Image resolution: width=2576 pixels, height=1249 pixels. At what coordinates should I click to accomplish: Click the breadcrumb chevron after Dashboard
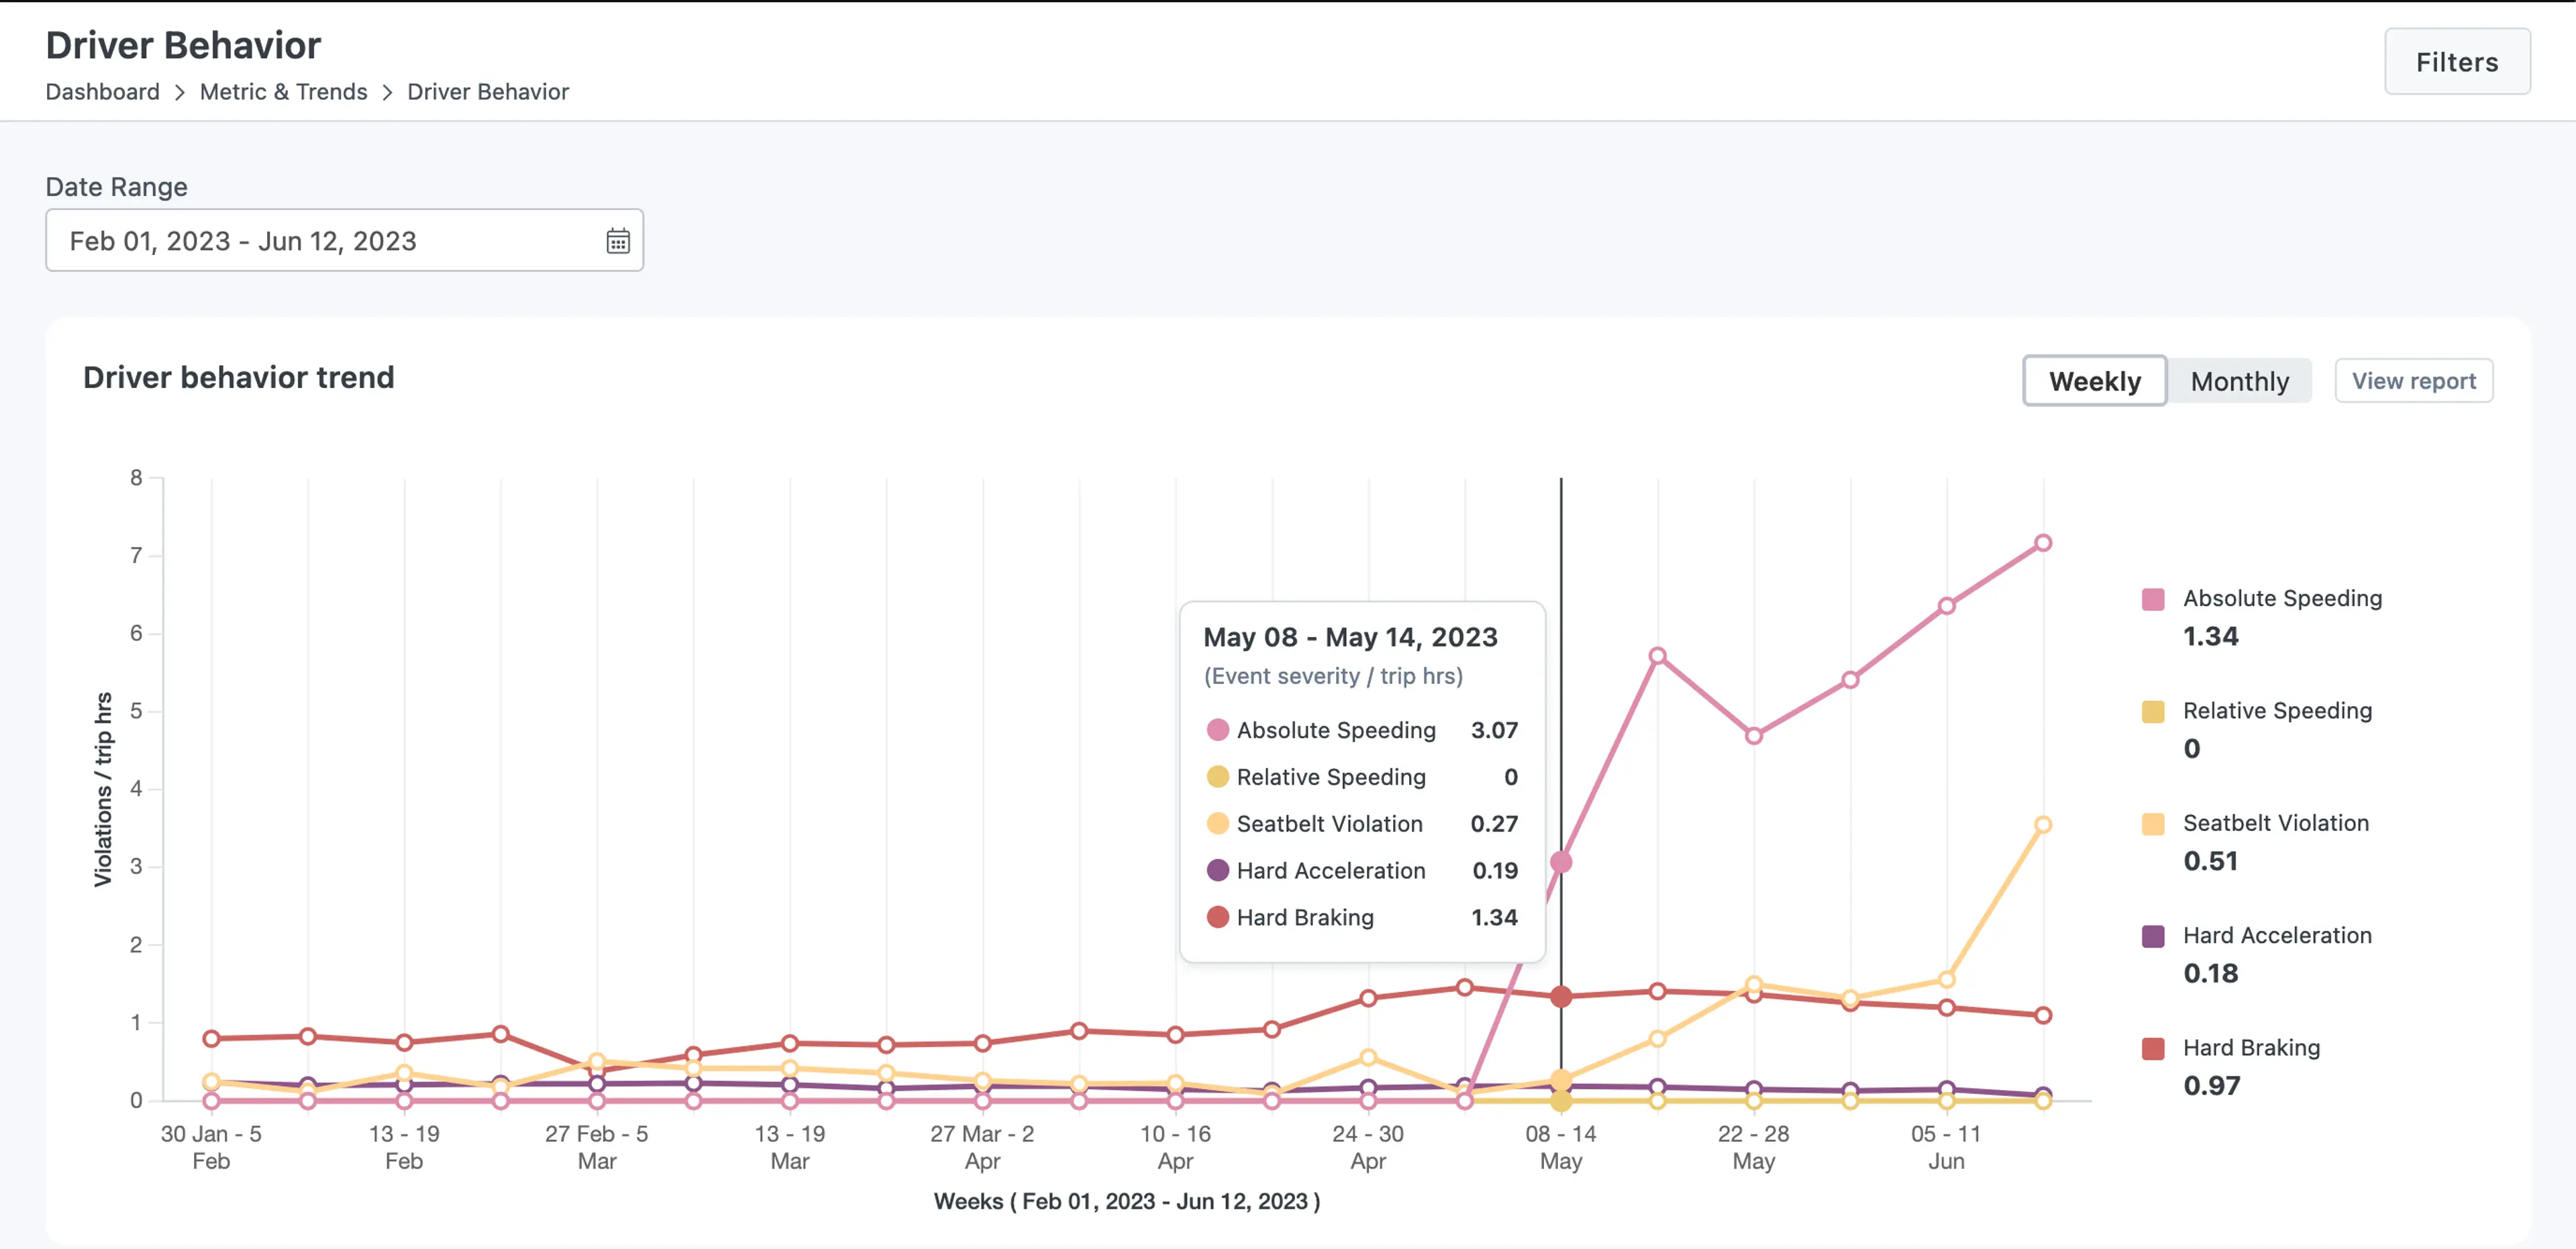tap(180, 92)
